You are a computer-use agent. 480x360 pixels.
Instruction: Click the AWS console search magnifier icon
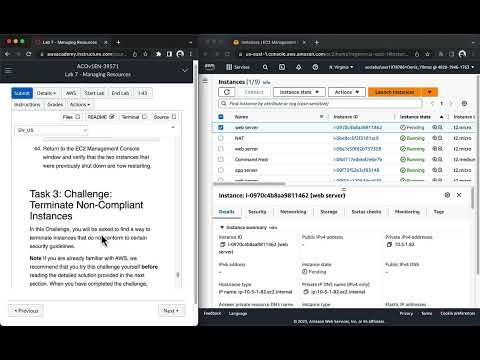coord(265,67)
